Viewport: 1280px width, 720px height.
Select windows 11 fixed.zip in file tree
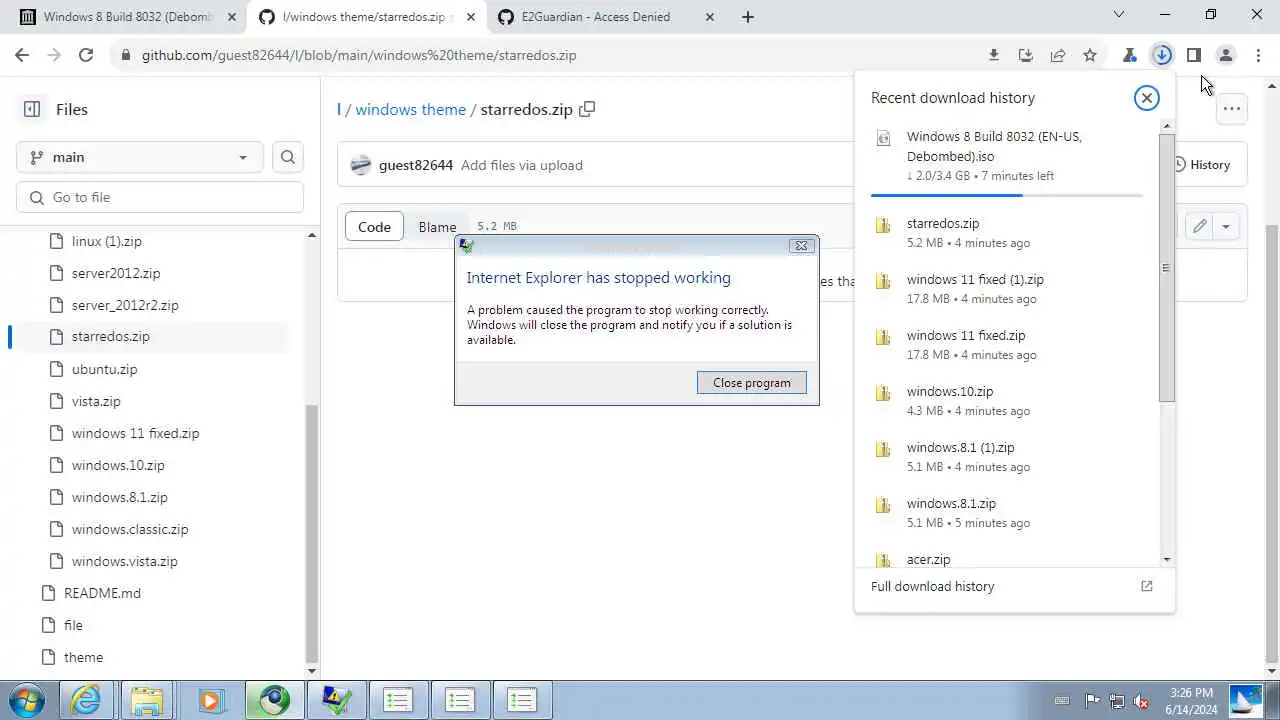coord(135,433)
